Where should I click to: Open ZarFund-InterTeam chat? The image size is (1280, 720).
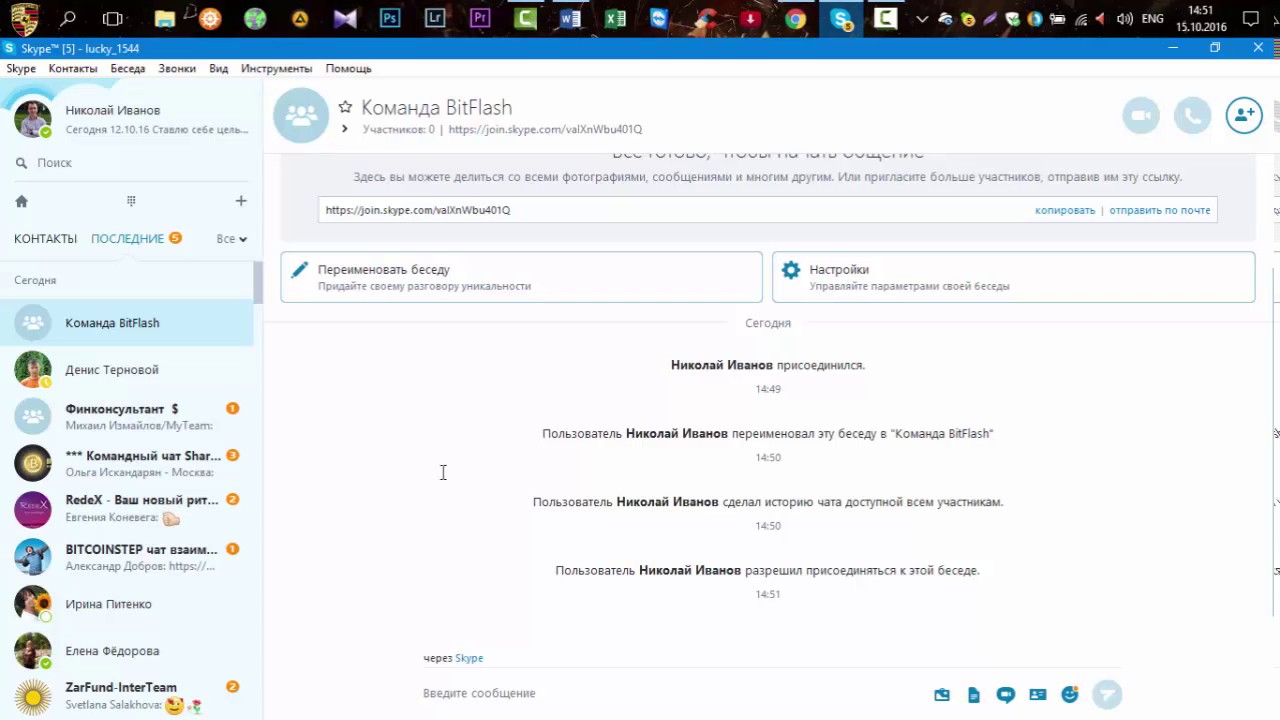click(x=127, y=696)
